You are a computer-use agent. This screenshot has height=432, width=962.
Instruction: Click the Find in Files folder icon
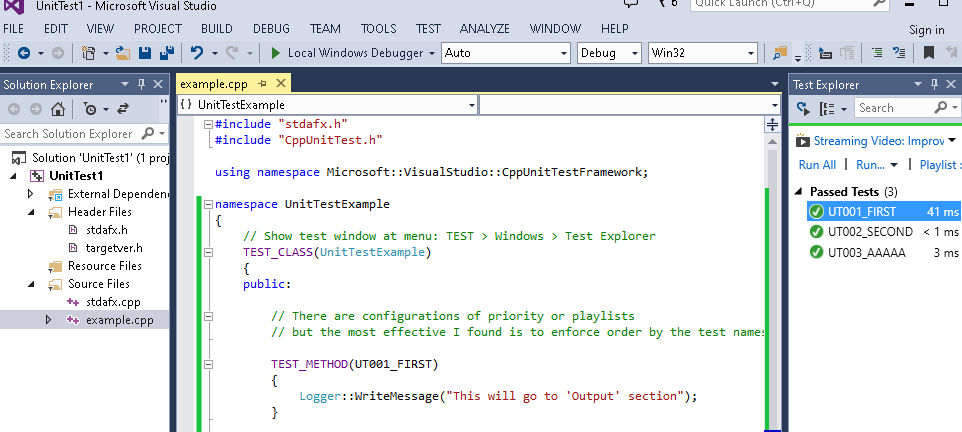point(780,53)
